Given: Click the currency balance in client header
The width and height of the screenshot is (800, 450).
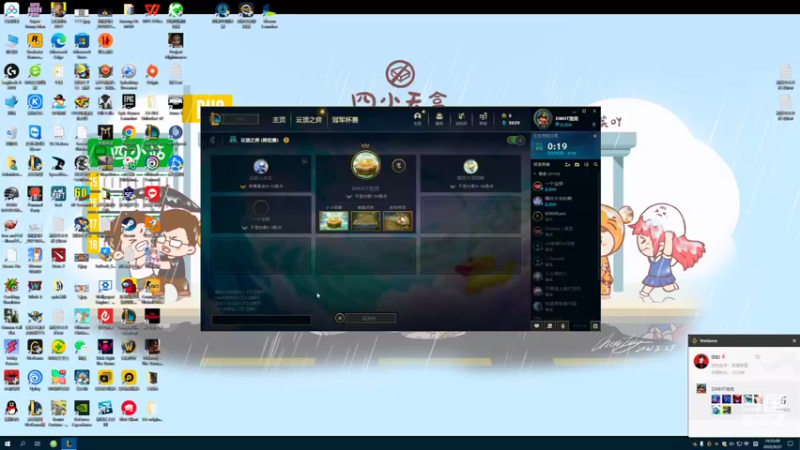Looking at the screenshot, I should click(511, 119).
